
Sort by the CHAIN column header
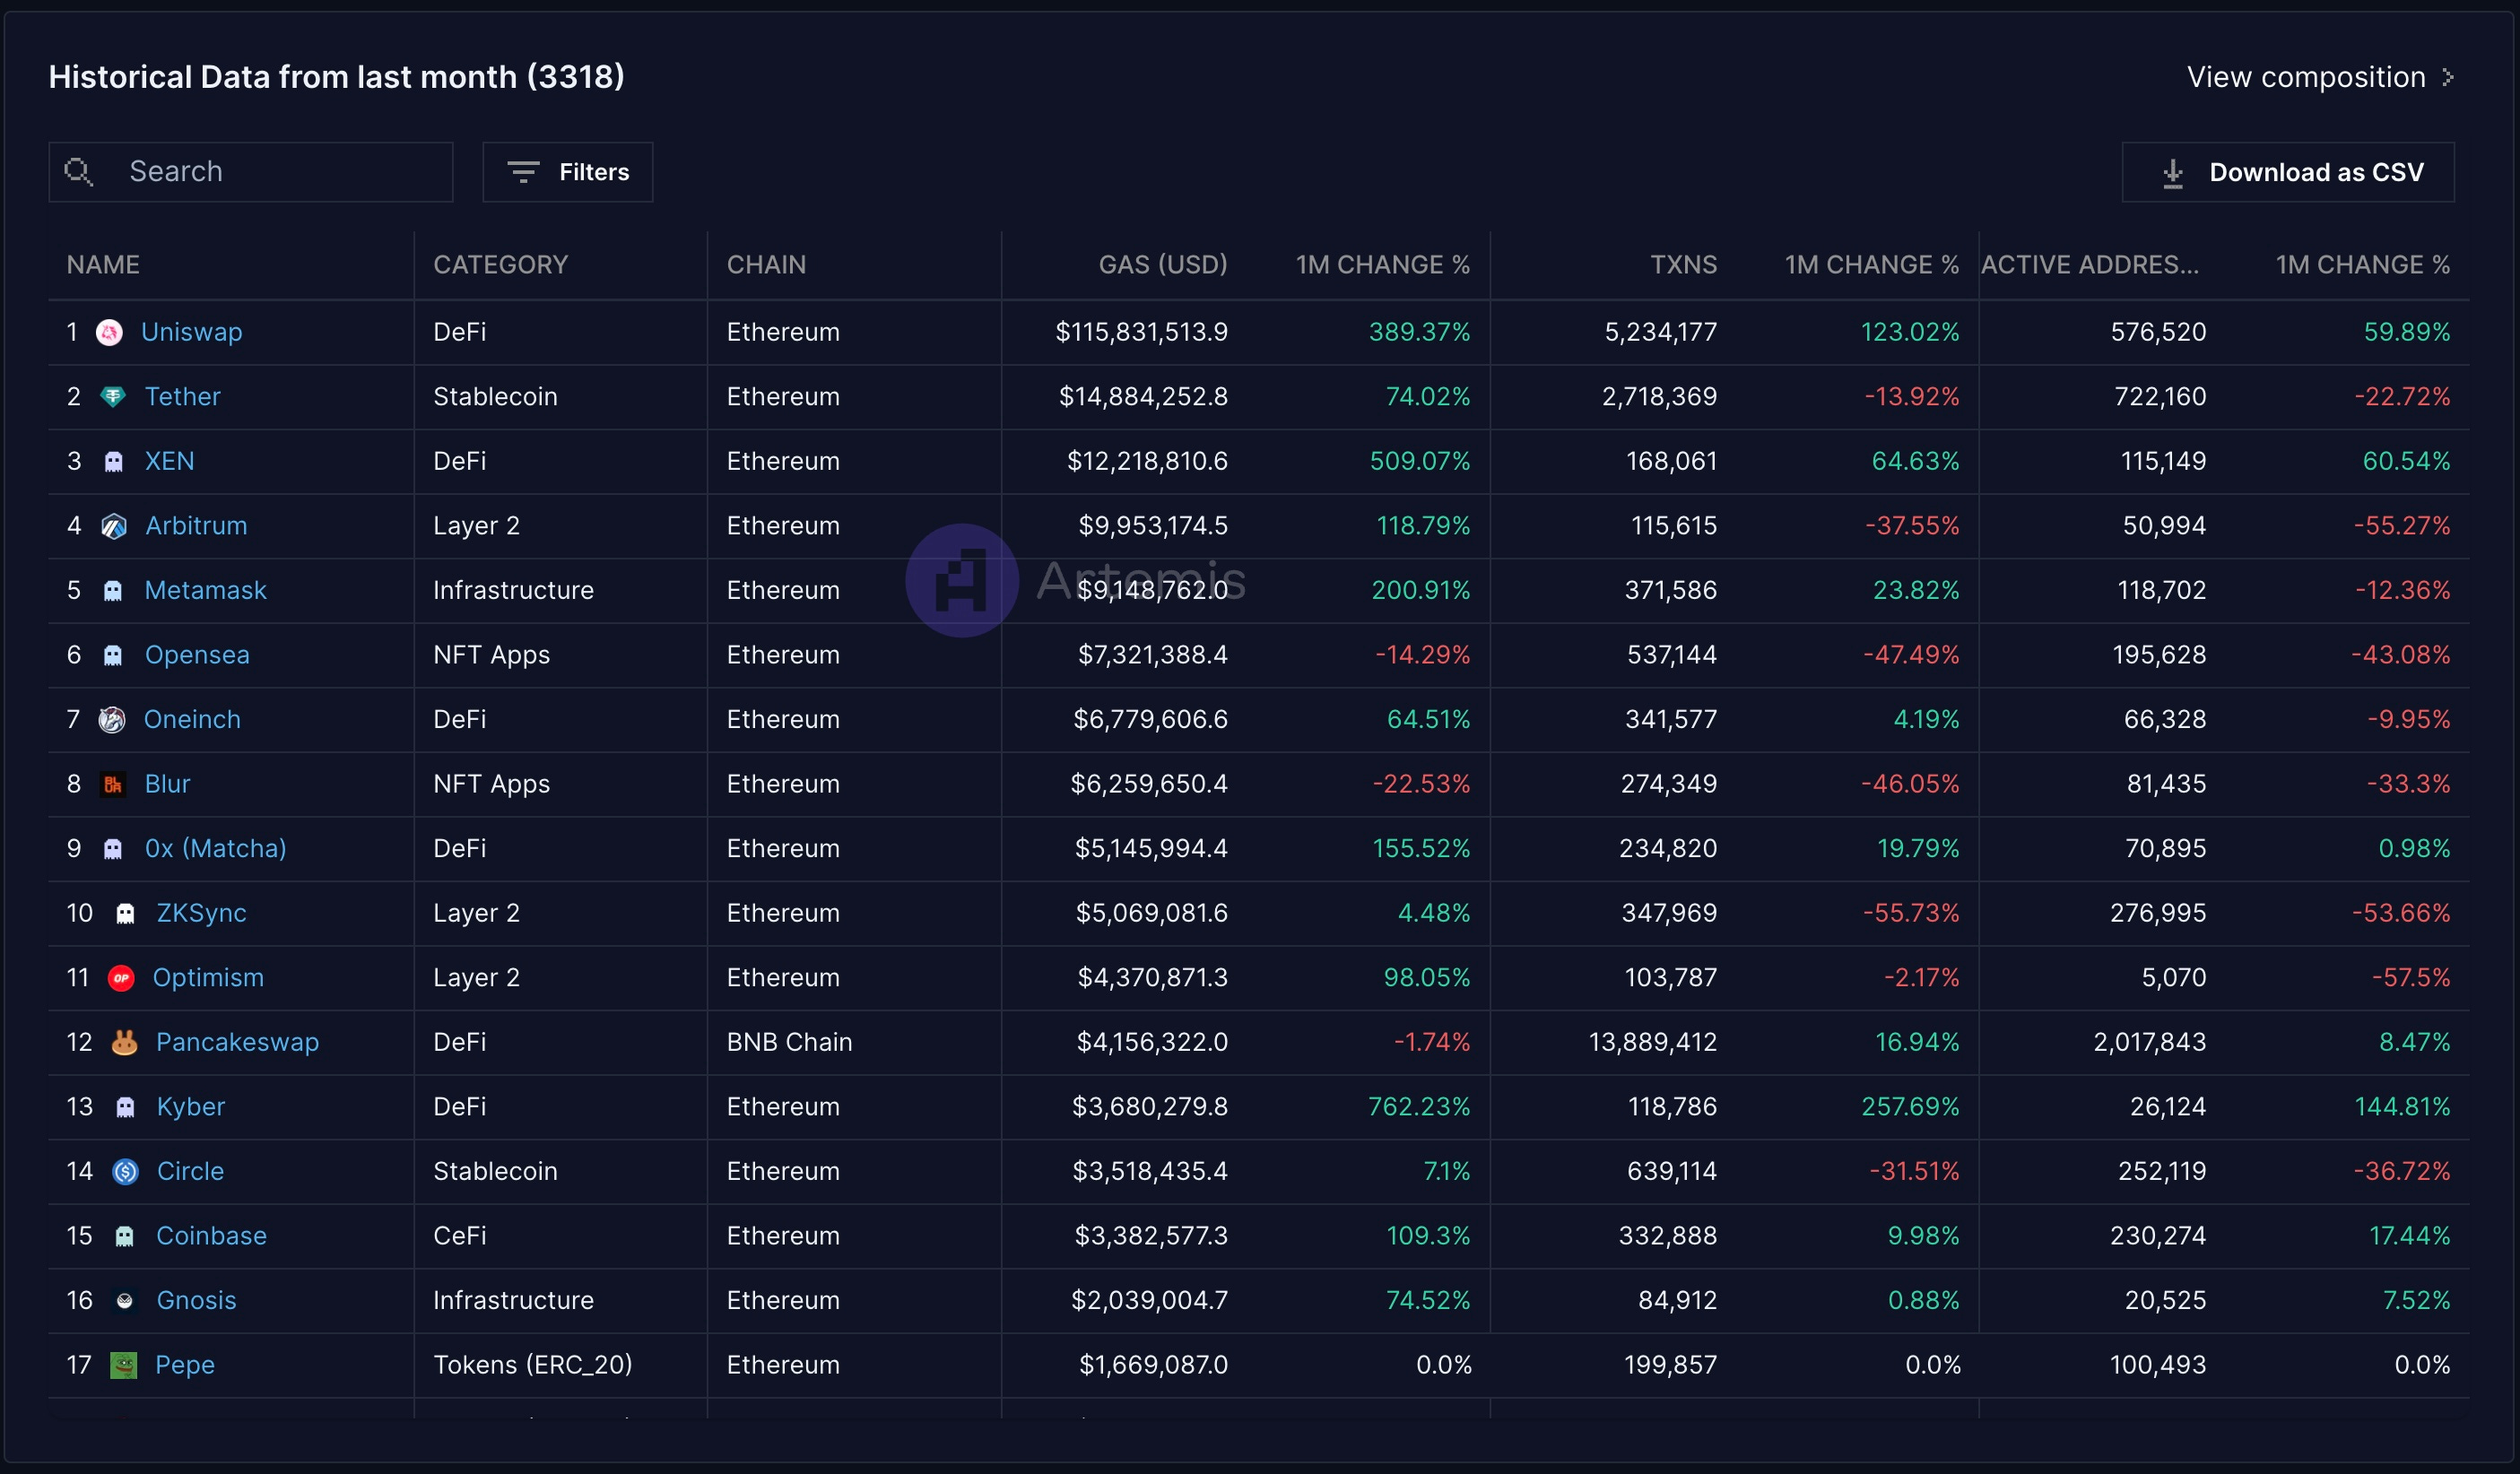click(x=766, y=265)
